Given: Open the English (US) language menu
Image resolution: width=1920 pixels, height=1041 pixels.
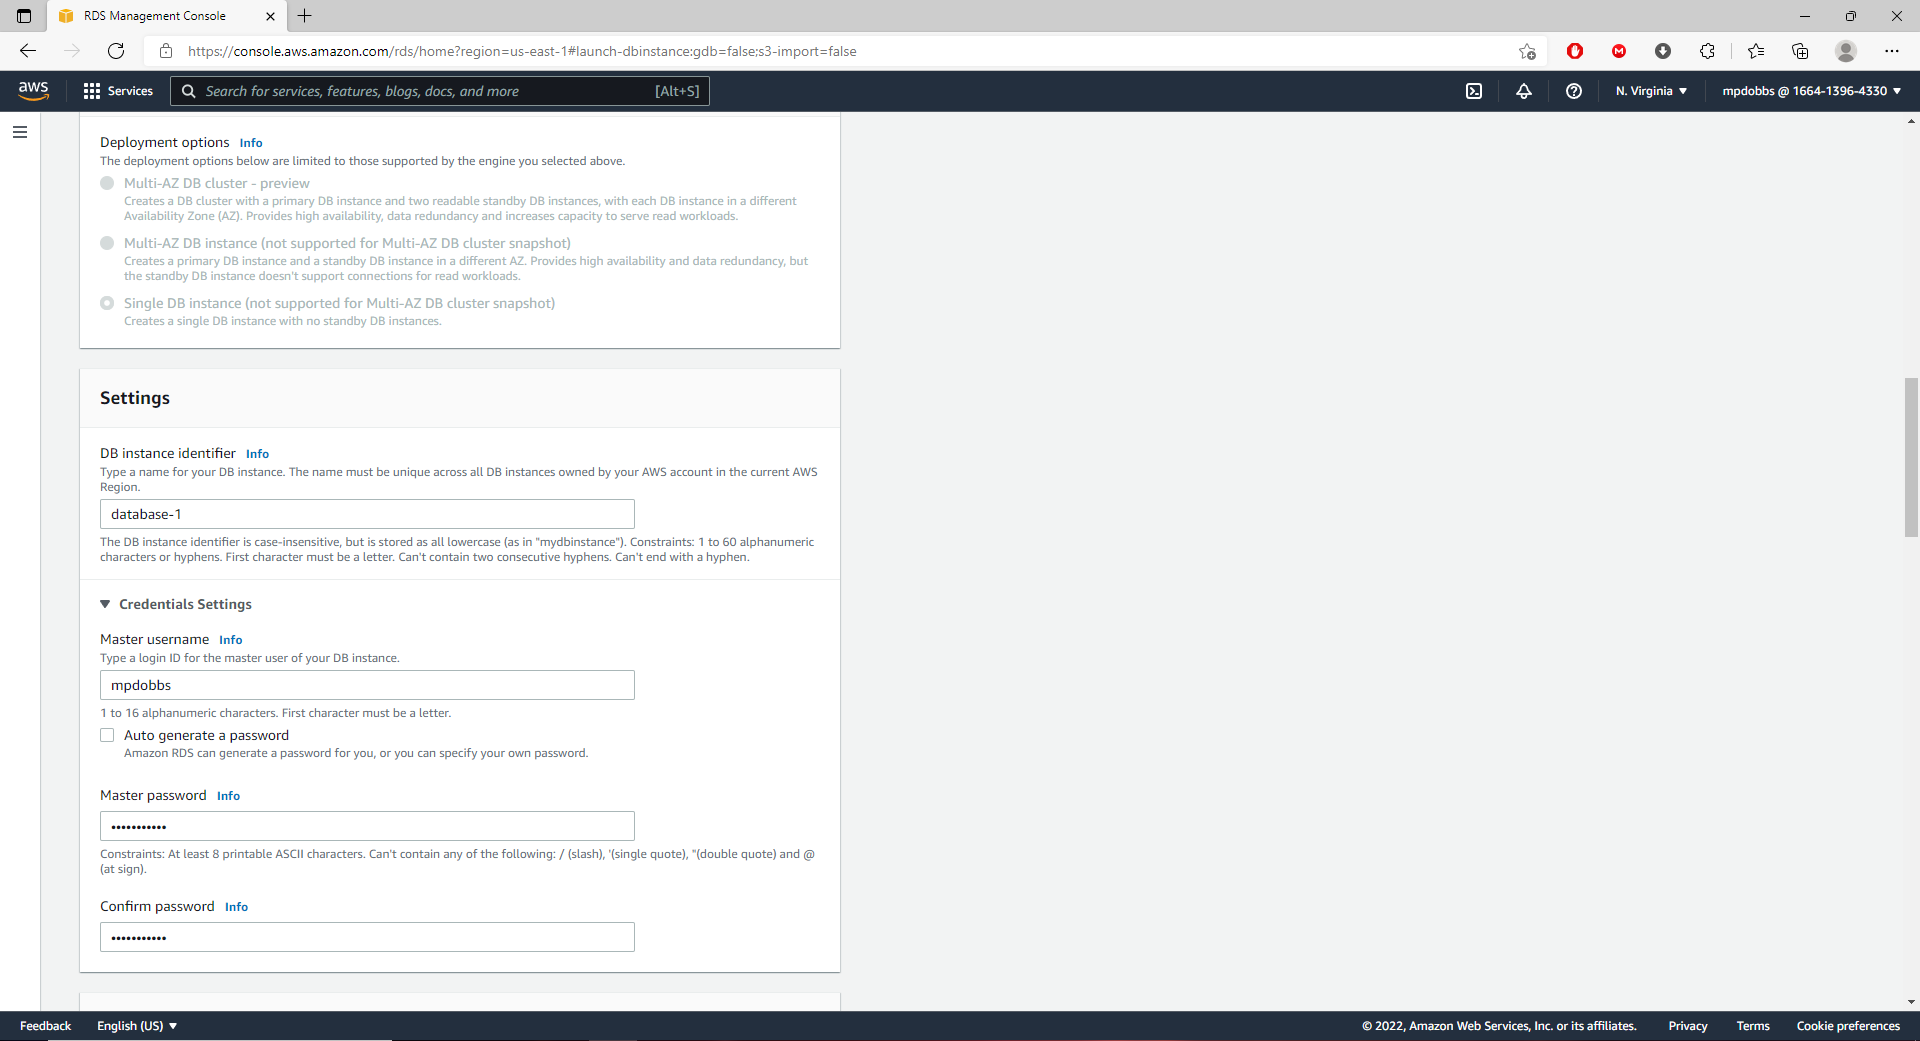Looking at the screenshot, I should click(137, 1026).
